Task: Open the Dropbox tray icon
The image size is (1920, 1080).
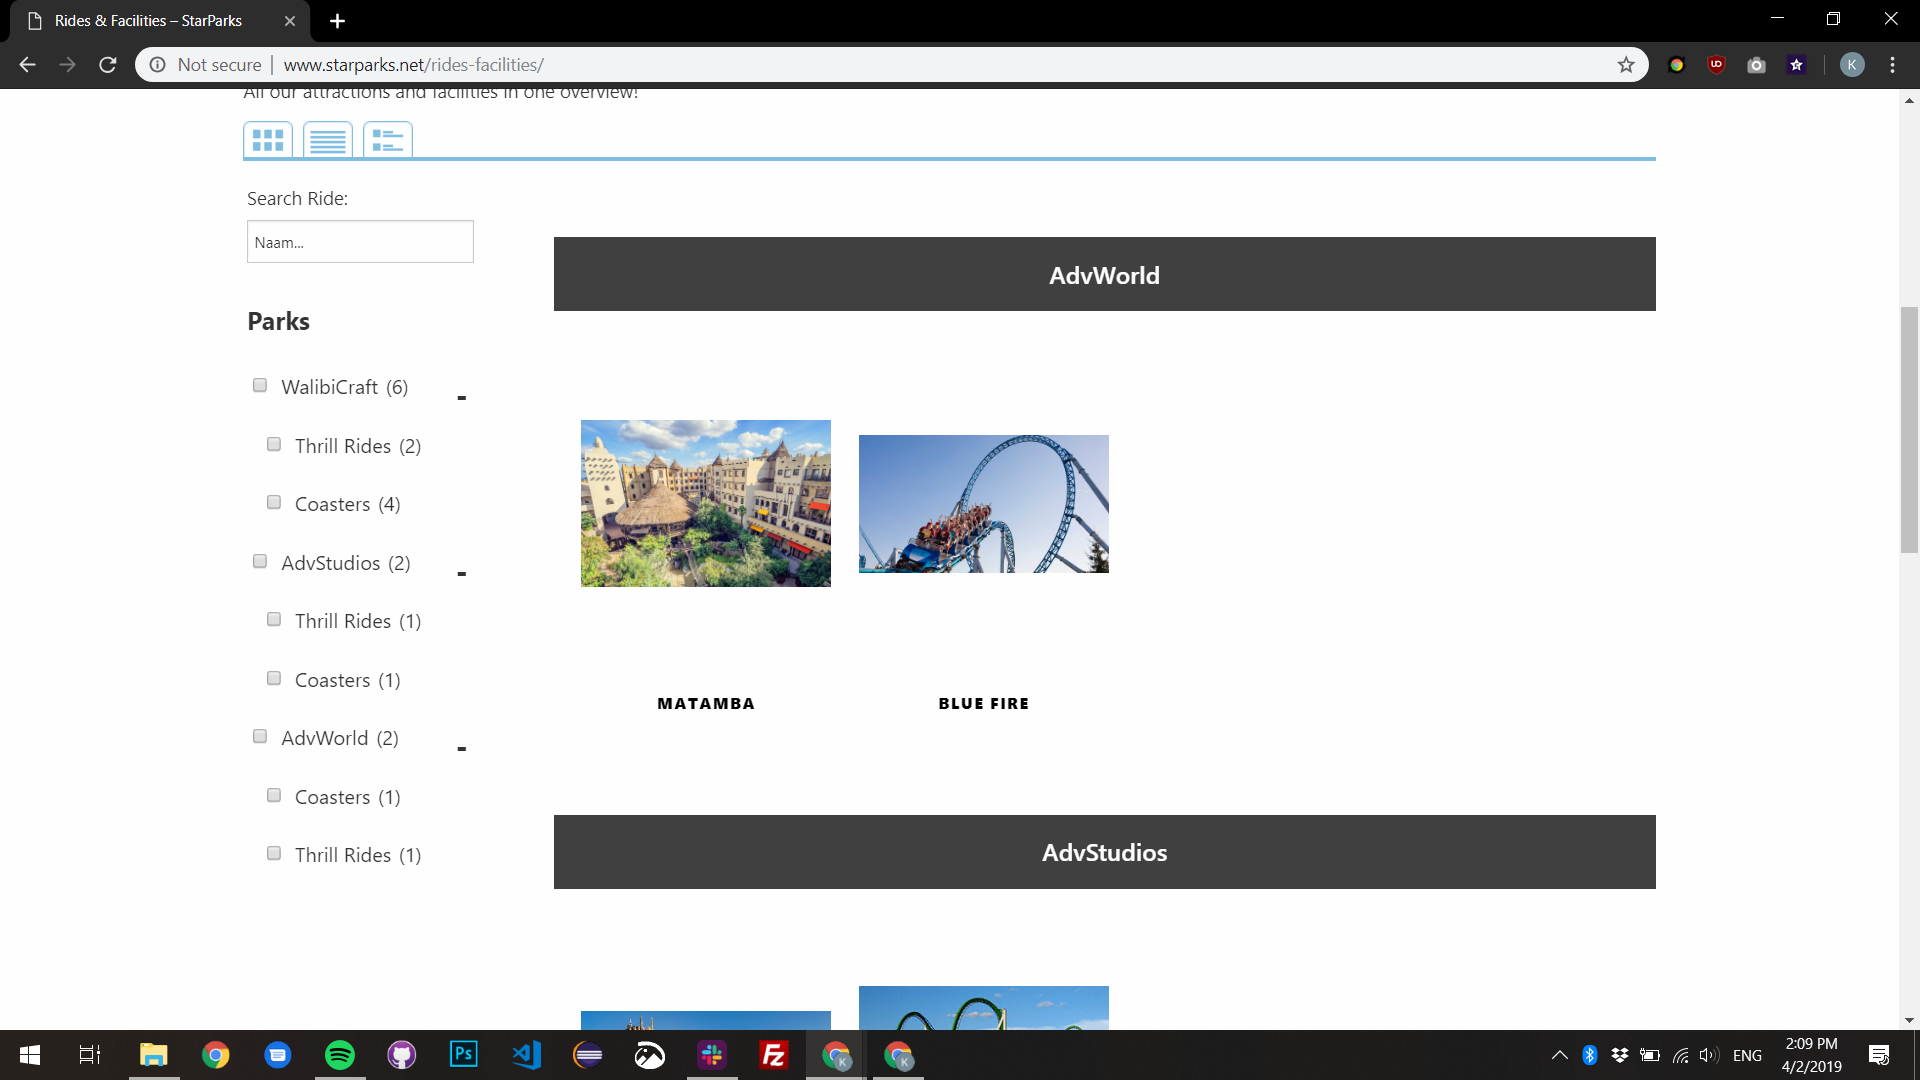Action: [x=1620, y=1055]
